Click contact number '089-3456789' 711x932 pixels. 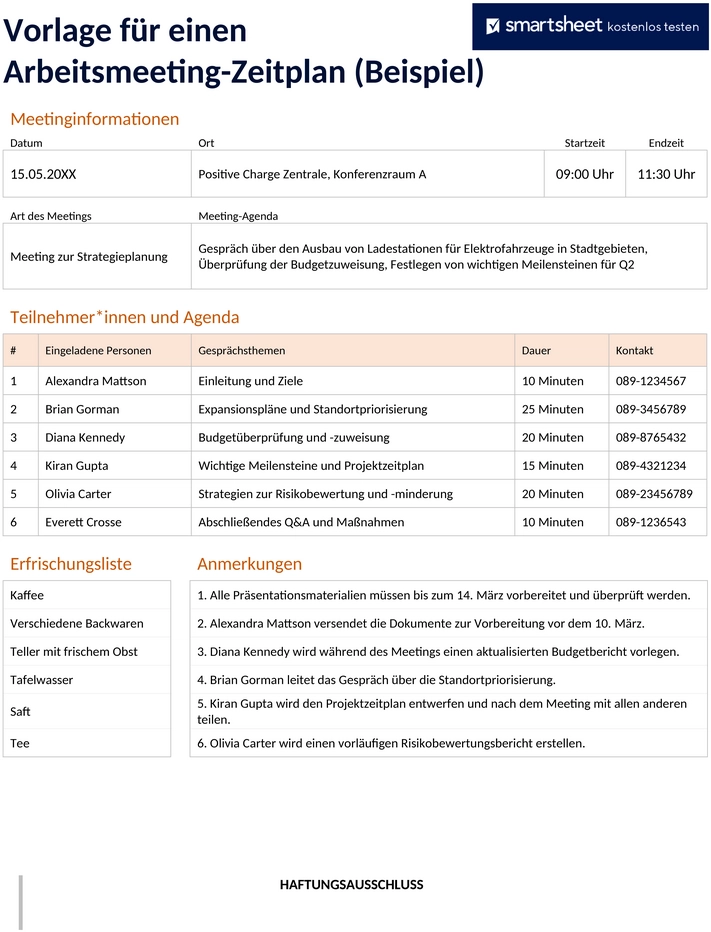click(651, 409)
